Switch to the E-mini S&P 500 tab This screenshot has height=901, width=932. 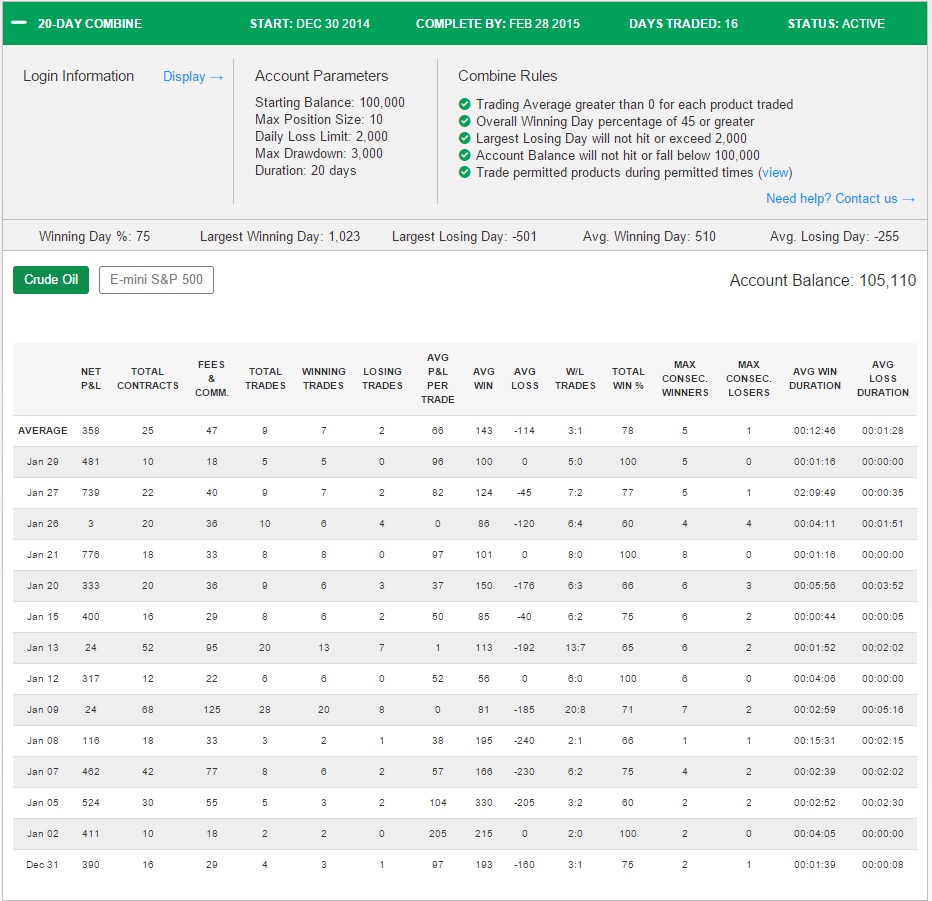(156, 279)
